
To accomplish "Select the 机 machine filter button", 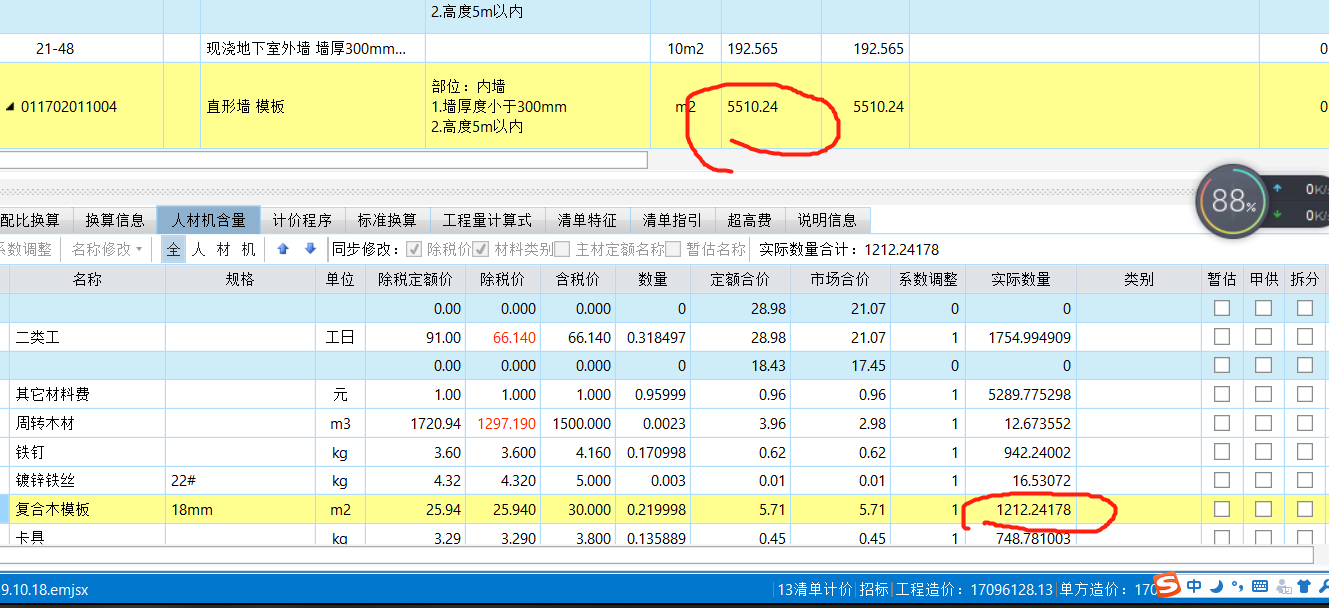I will coord(249,249).
